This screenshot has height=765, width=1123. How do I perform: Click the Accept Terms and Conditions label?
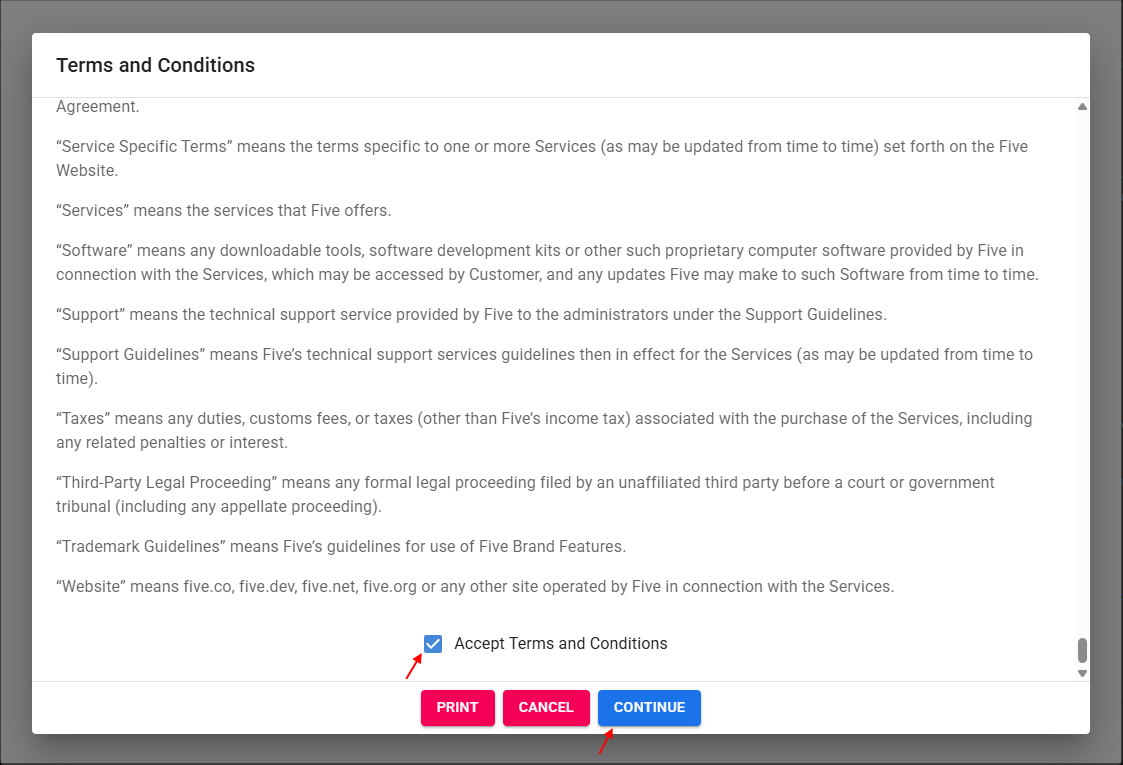tap(560, 643)
